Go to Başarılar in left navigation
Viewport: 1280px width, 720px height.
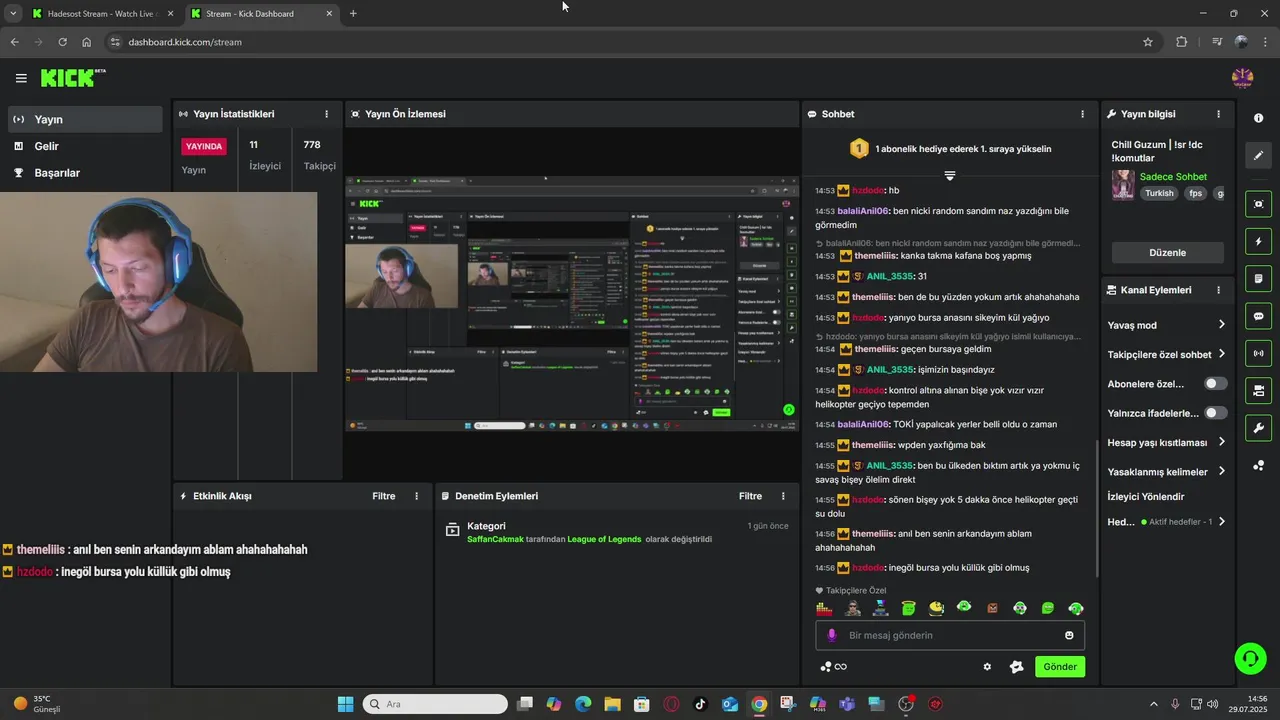84,173
